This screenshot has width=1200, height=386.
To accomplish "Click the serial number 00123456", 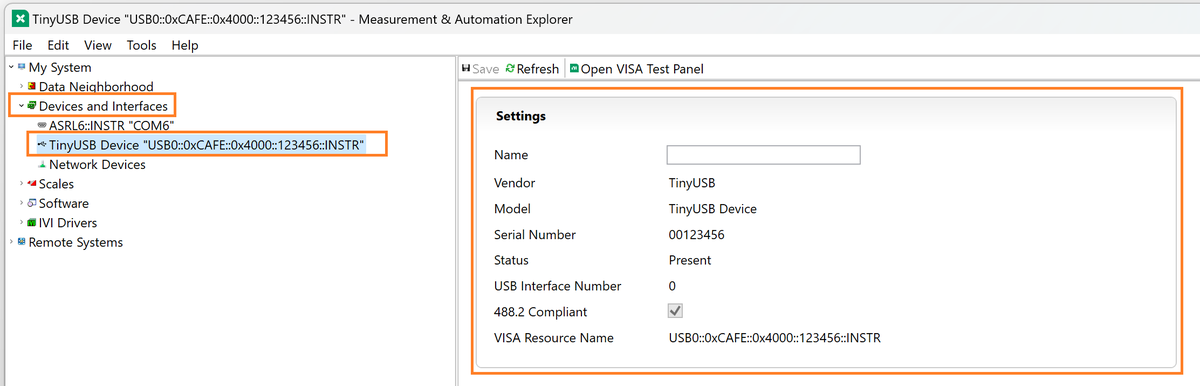I will coord(696,235).
